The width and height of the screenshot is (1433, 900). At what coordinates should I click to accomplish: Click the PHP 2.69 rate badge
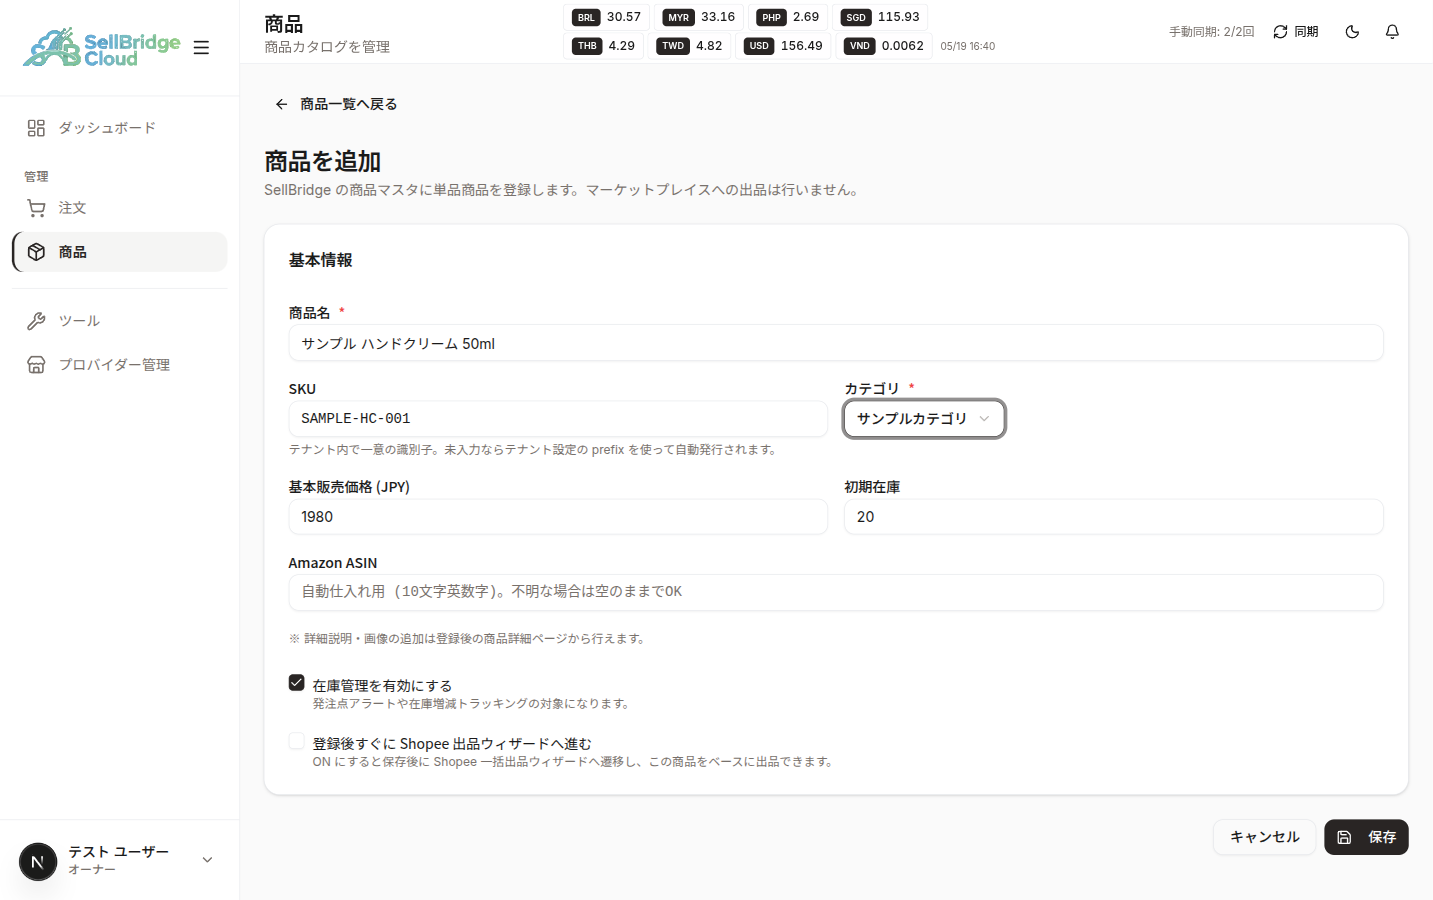tap(789, 17)
